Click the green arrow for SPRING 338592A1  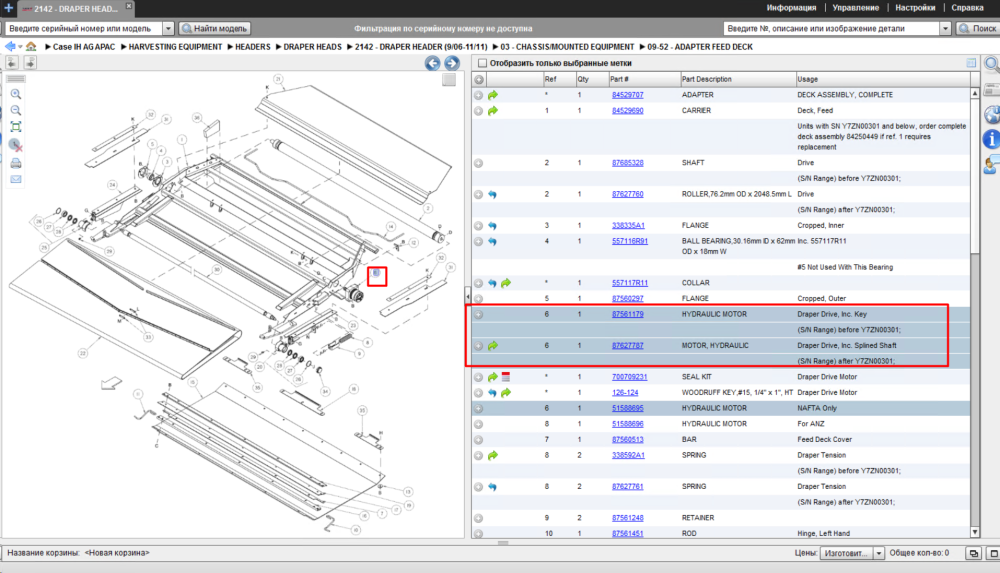coord(493,456)
